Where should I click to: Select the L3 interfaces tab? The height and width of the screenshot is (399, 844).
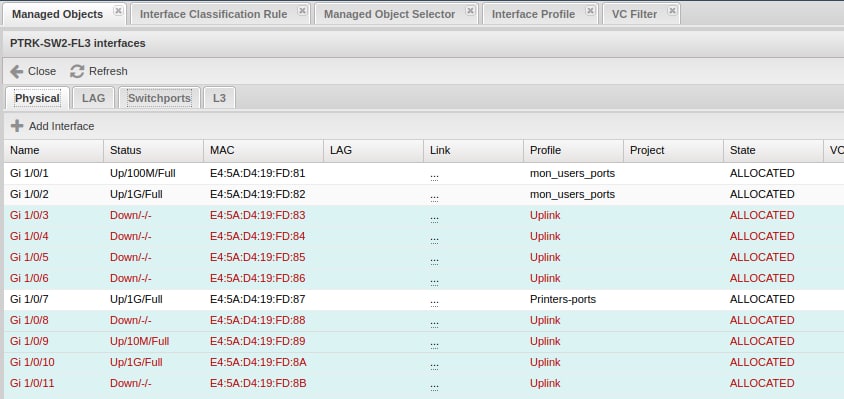click(x=219, y=98)
